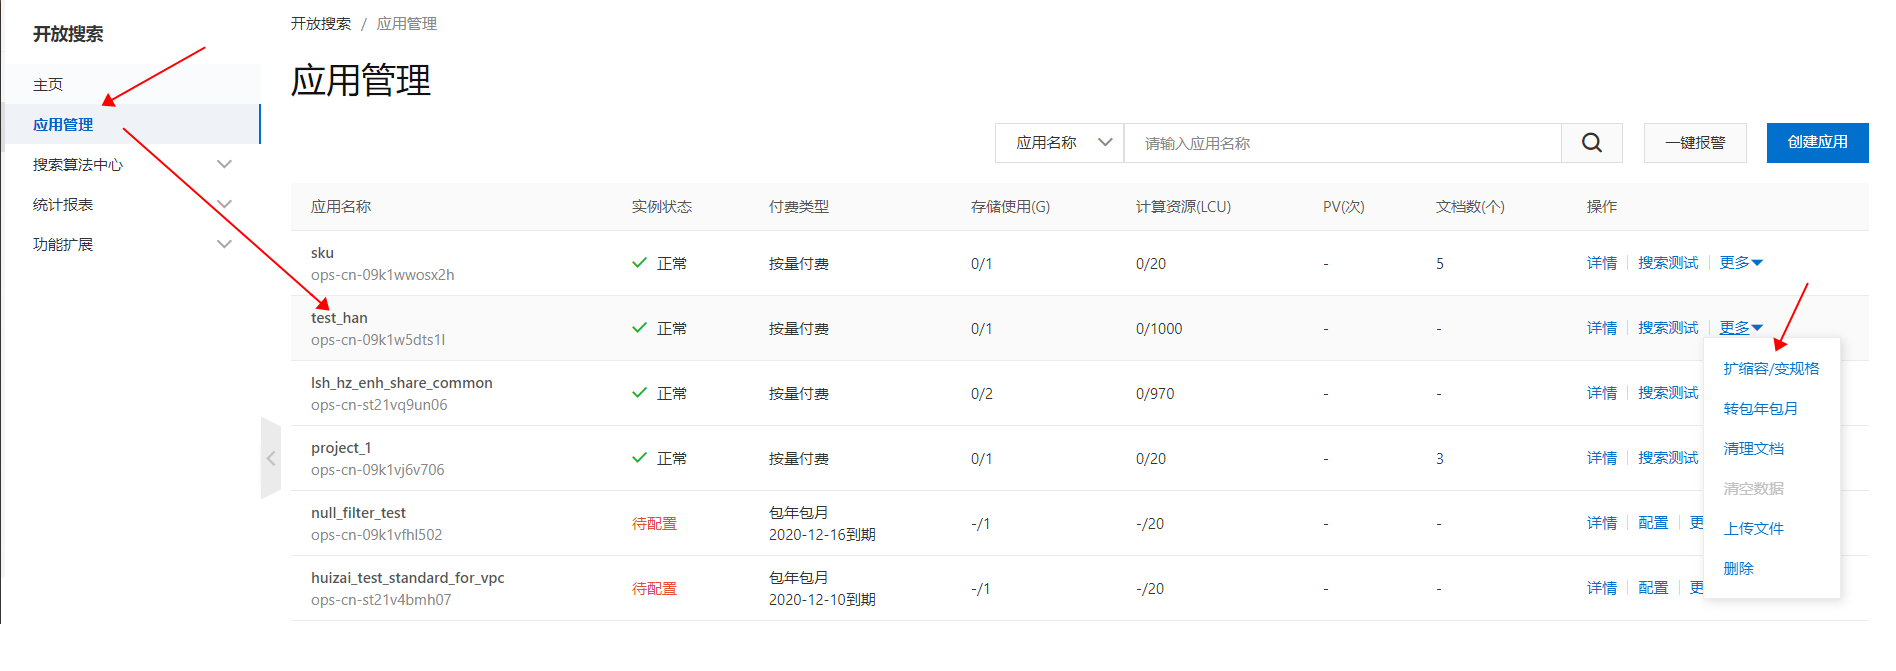Click the 0/970 compute resource value

[x=1155, y=393]
